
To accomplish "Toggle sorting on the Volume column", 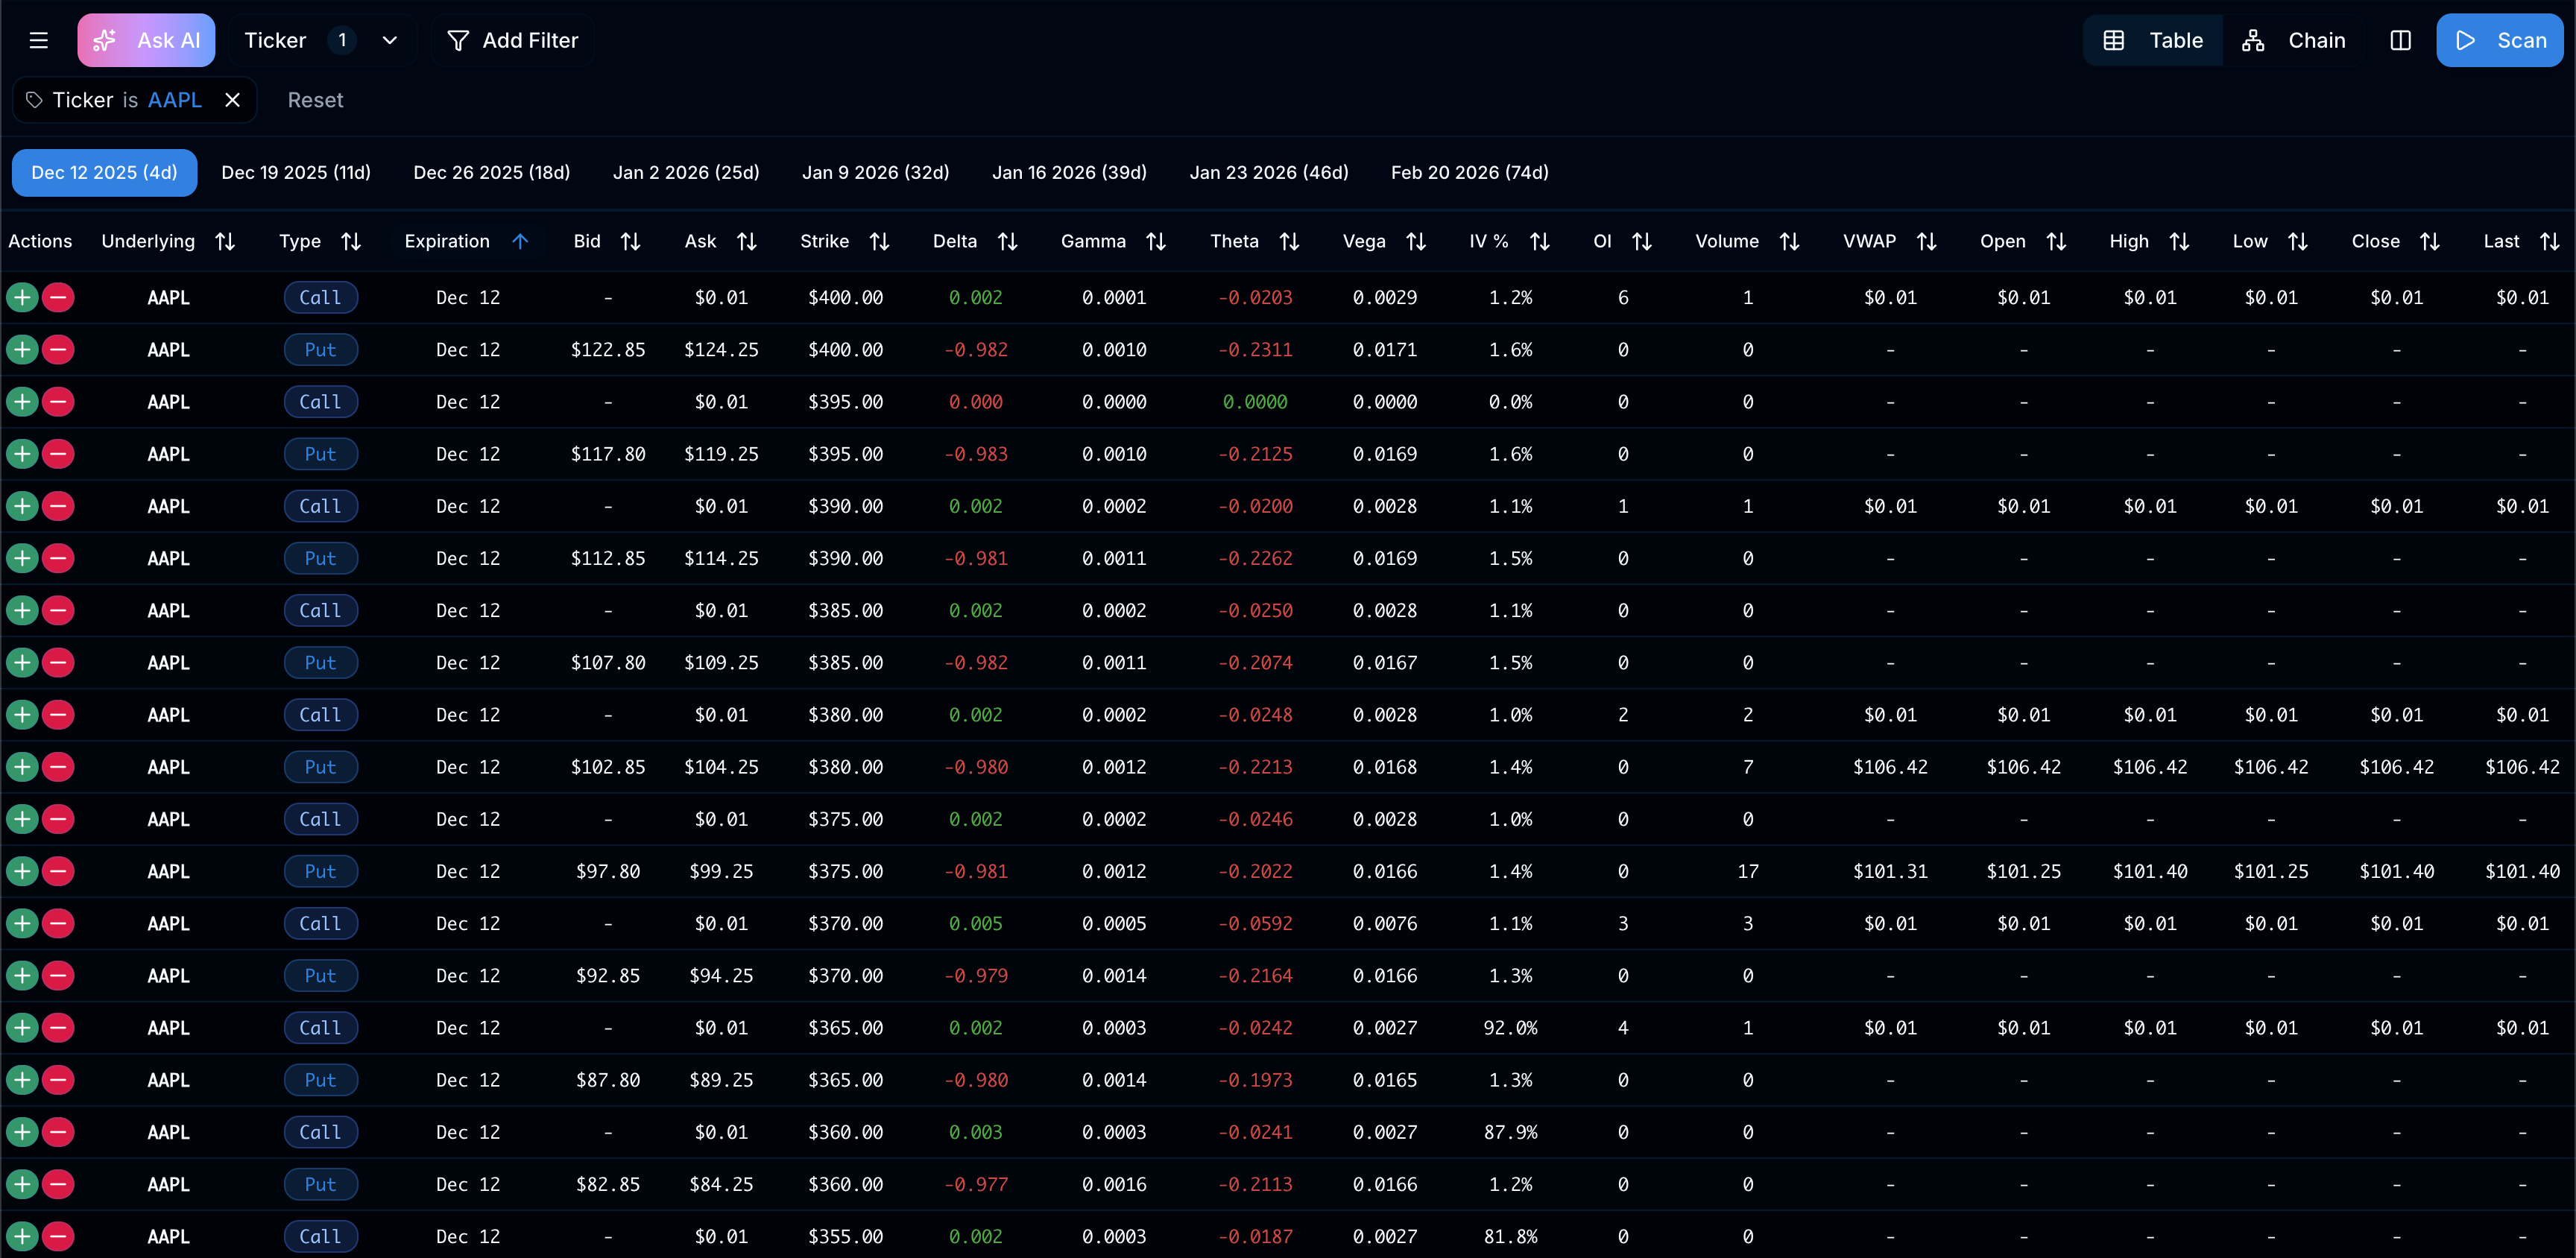I will tap(1789, 241).
